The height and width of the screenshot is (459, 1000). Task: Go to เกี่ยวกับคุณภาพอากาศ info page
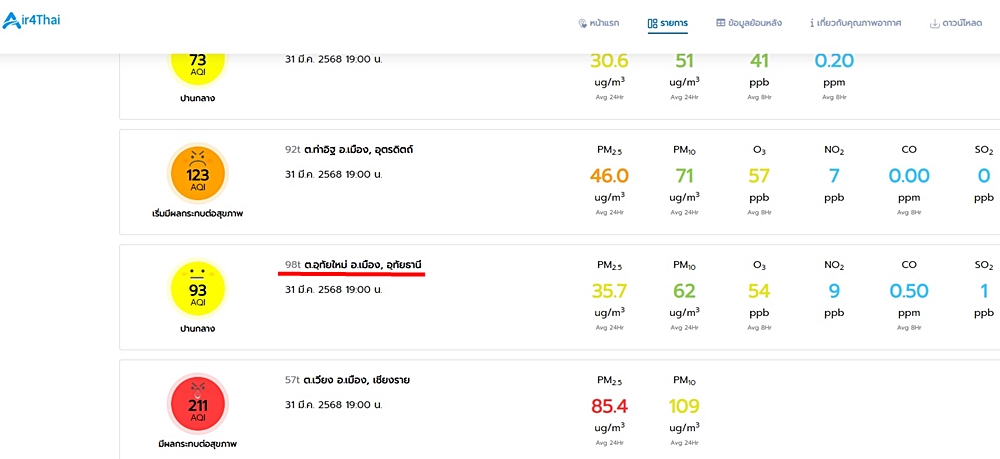pyautogui.click(x=855, y=23)
